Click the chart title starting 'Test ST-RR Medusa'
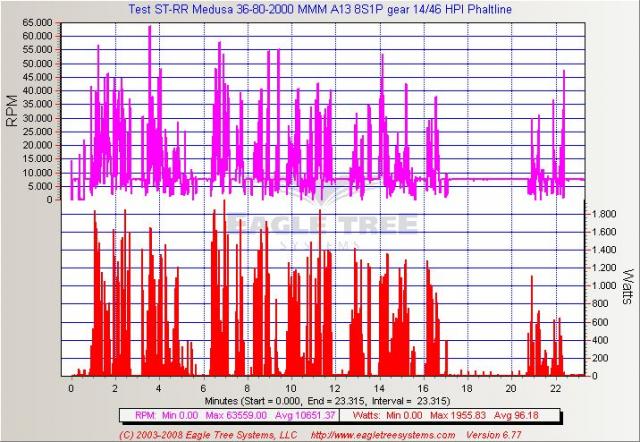 click(320, 8)
